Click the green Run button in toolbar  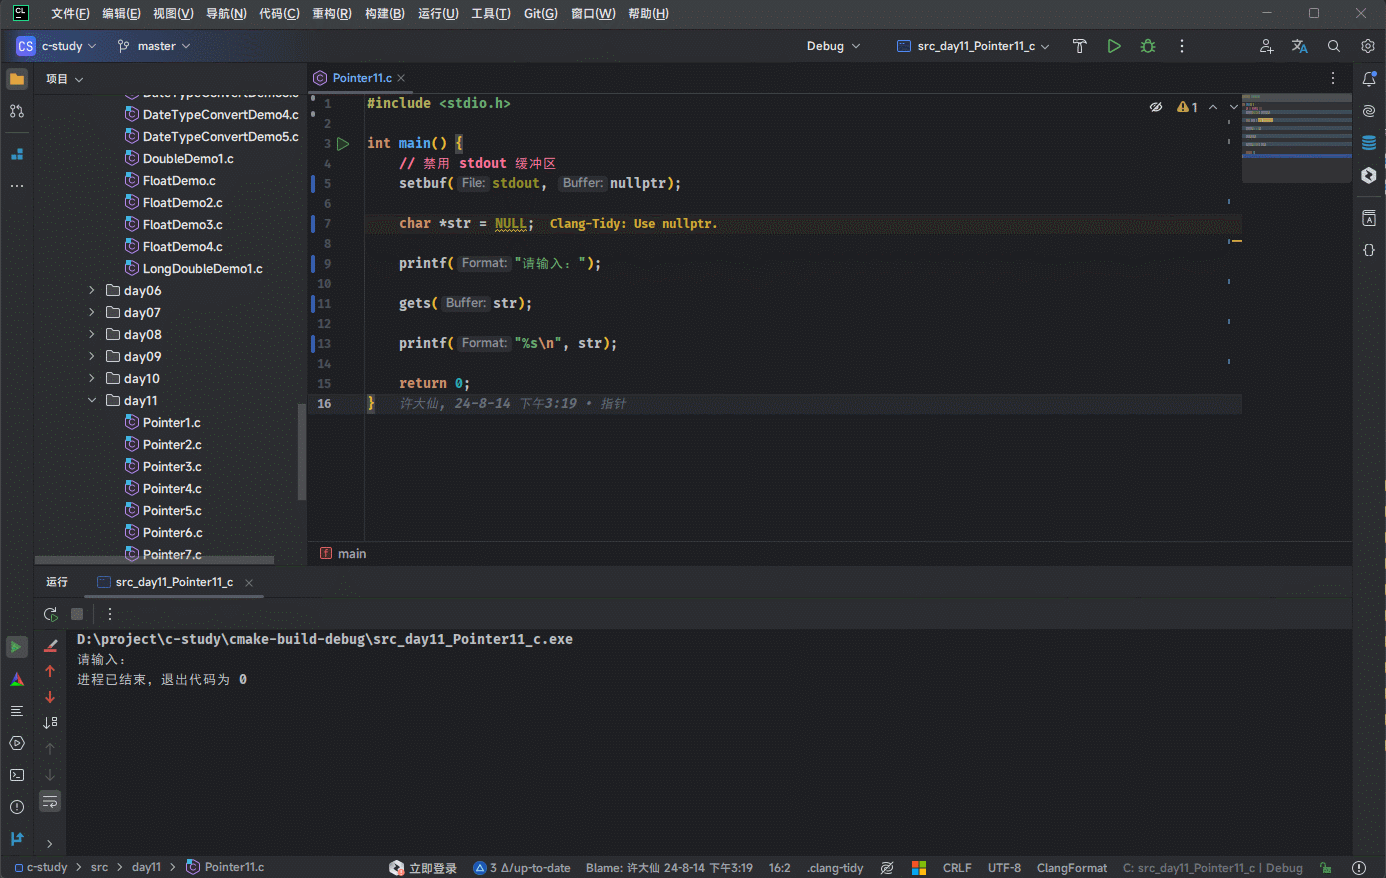point(1113,46)
